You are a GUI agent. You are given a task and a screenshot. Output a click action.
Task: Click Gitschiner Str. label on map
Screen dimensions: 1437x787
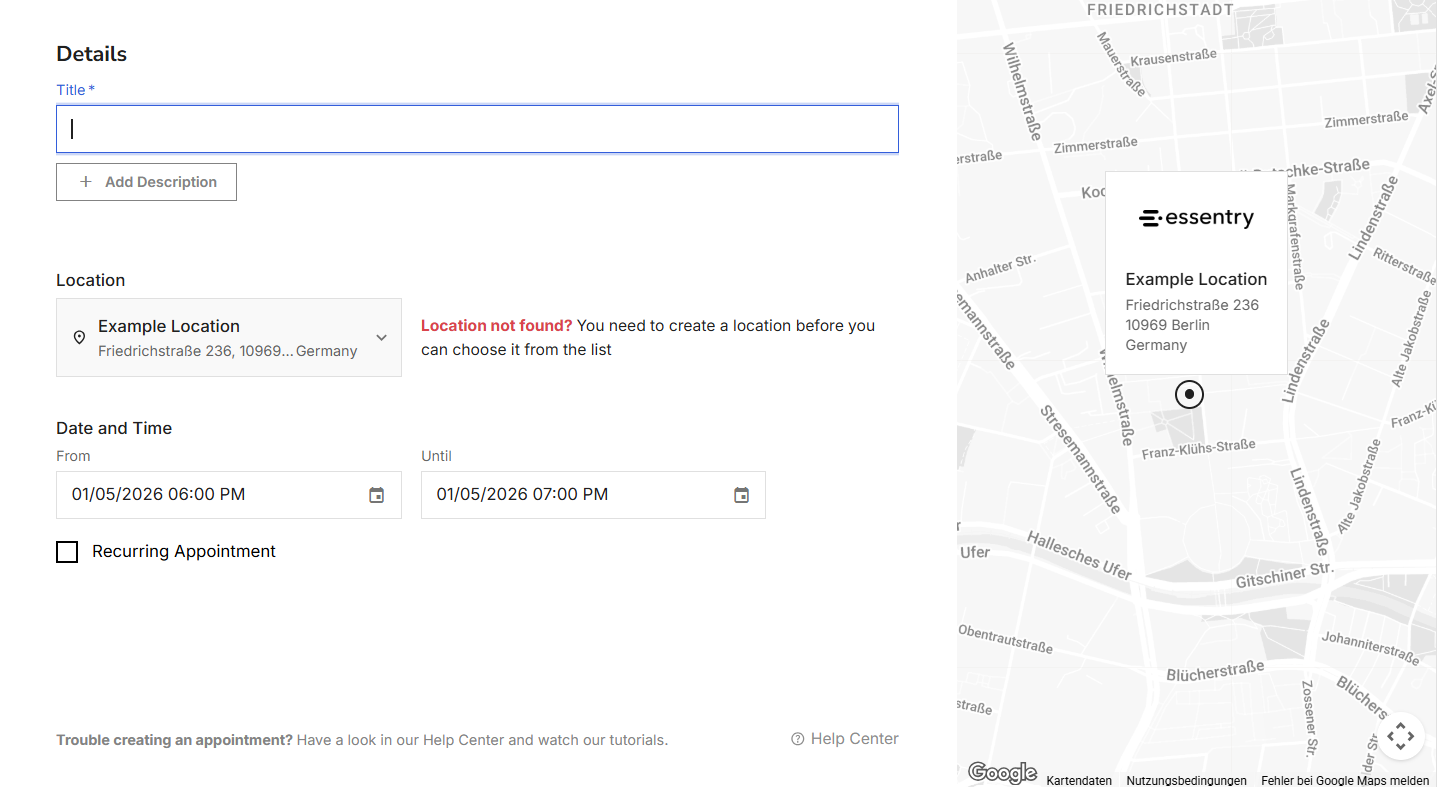point(1285,575)
